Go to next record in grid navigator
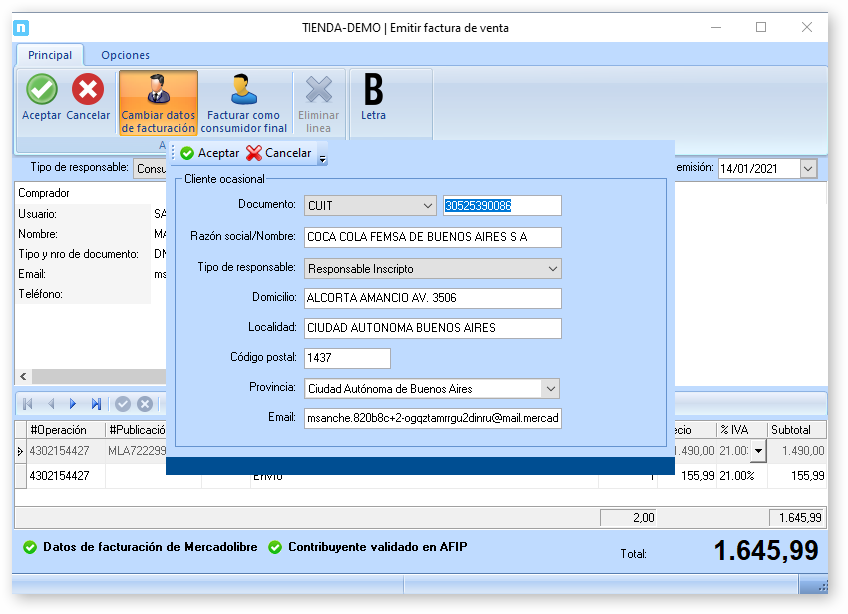This screenshot has width=848, height=614. [x=73, y=404]
